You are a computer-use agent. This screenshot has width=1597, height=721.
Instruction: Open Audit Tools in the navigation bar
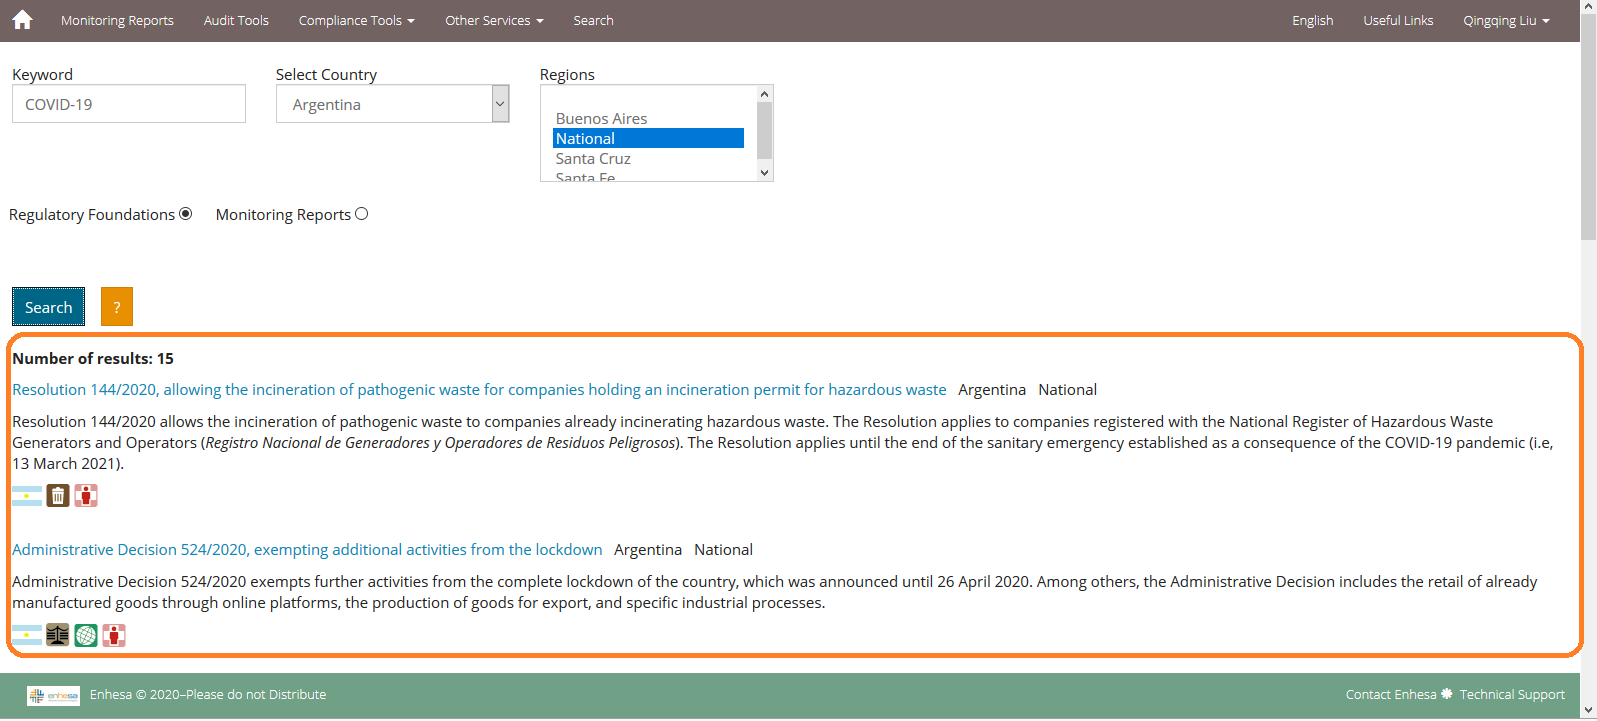coord(236,20)
